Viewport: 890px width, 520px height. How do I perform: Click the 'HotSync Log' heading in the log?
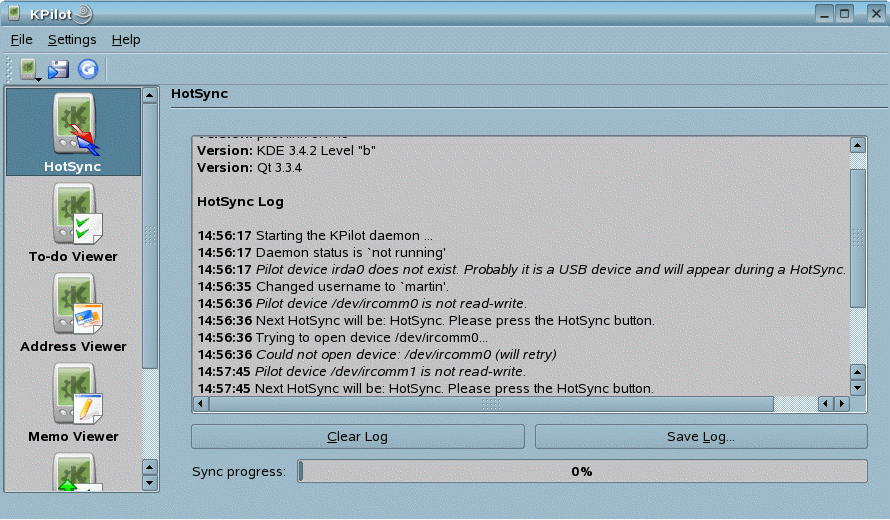click(x=240, y=202)
